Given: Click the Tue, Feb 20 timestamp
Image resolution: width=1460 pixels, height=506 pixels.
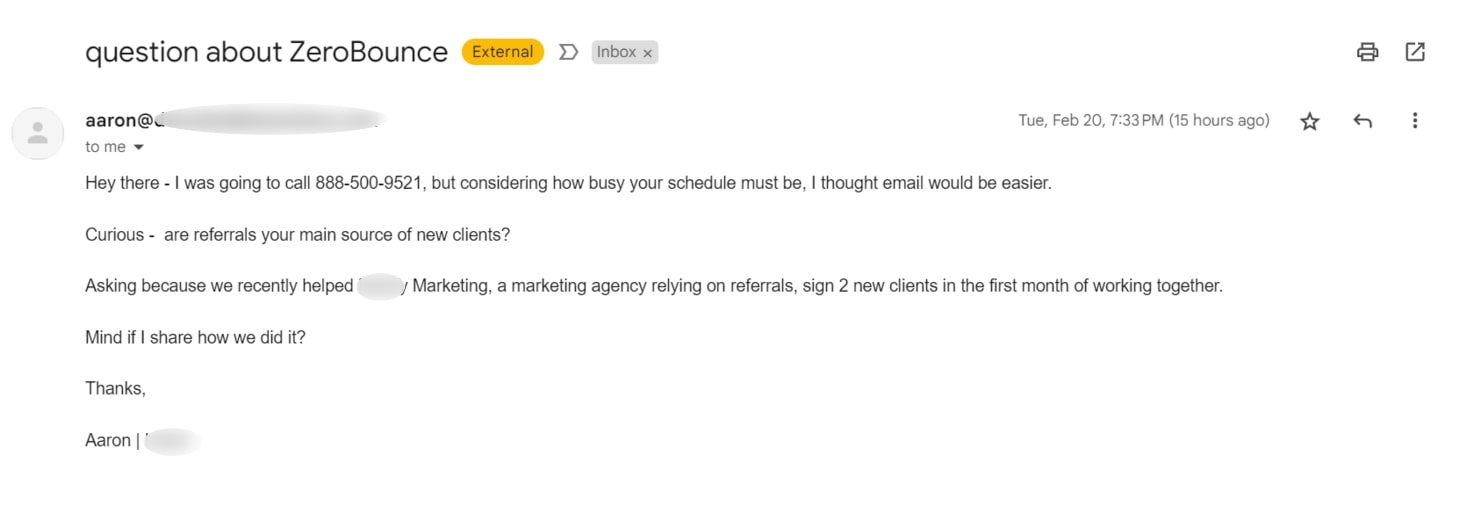Looking at the screenshot, I should [x=1143, y=121].
